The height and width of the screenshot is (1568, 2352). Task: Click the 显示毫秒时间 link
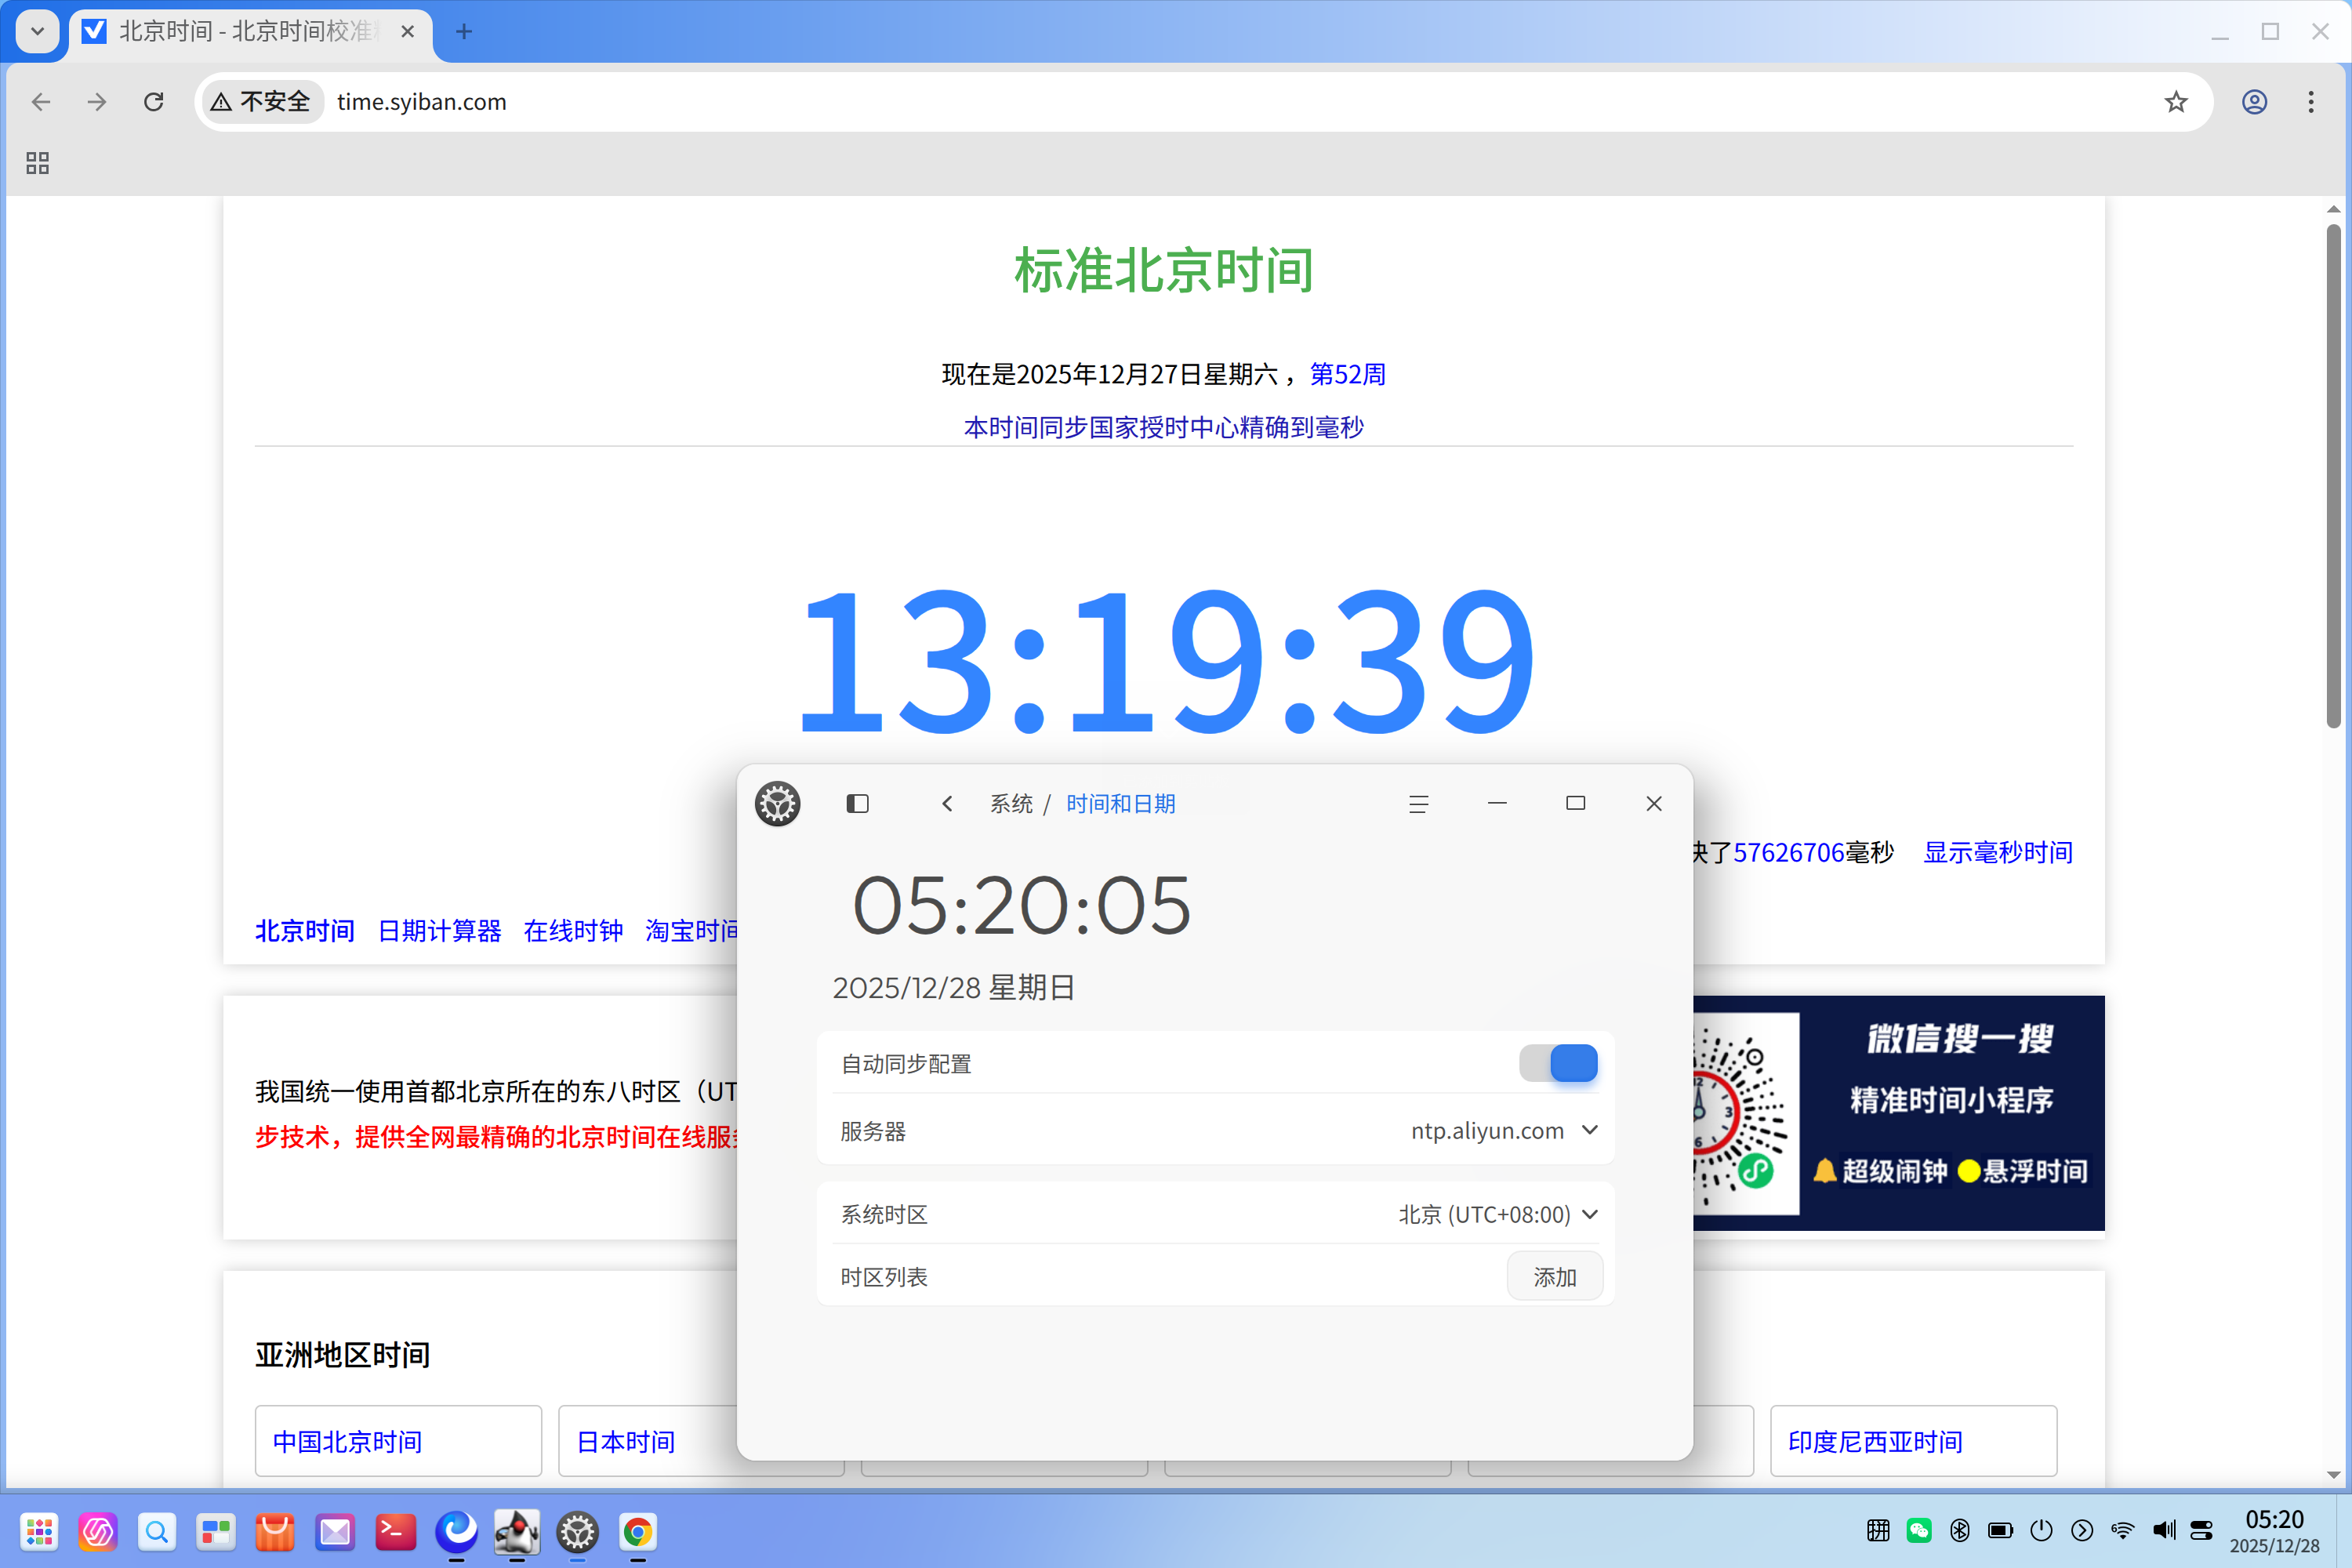[1997, 852]
